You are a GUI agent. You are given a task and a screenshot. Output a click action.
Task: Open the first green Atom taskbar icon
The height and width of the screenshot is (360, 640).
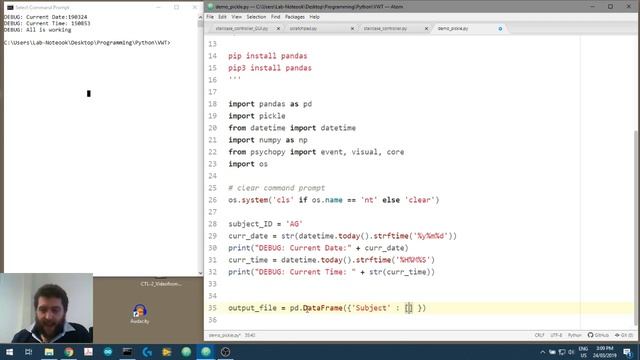[x=186, y=351]
